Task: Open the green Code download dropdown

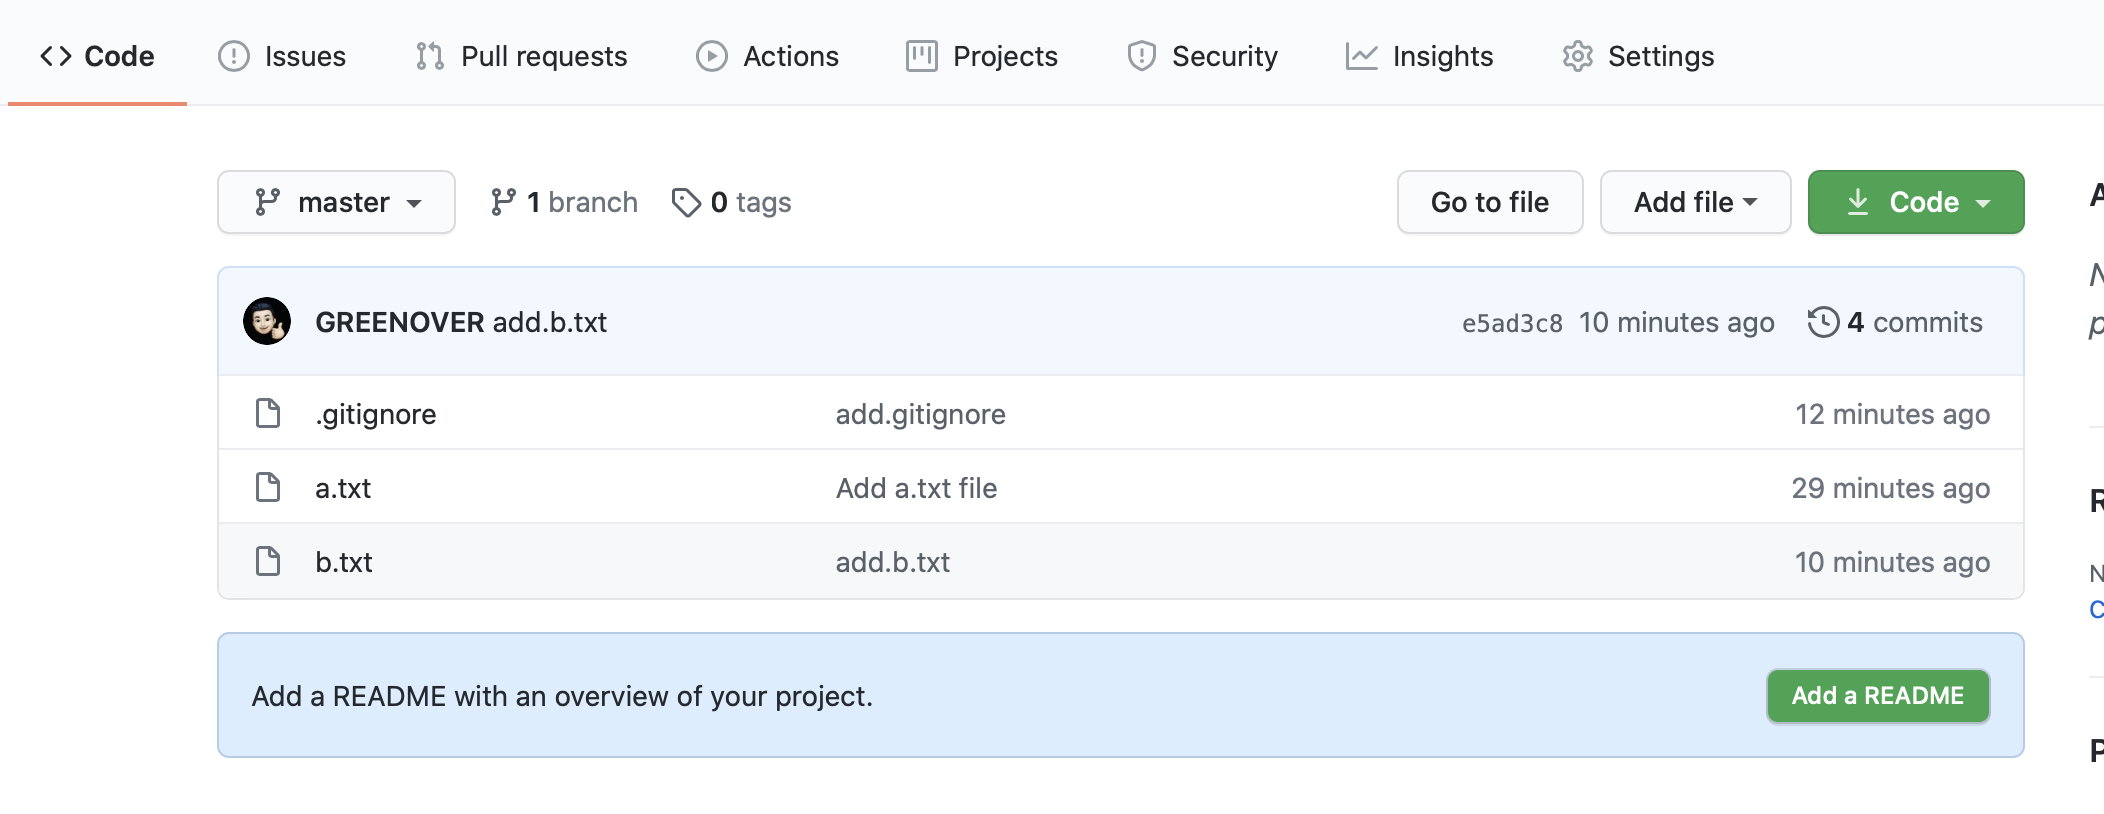Action: point(1915,202)
